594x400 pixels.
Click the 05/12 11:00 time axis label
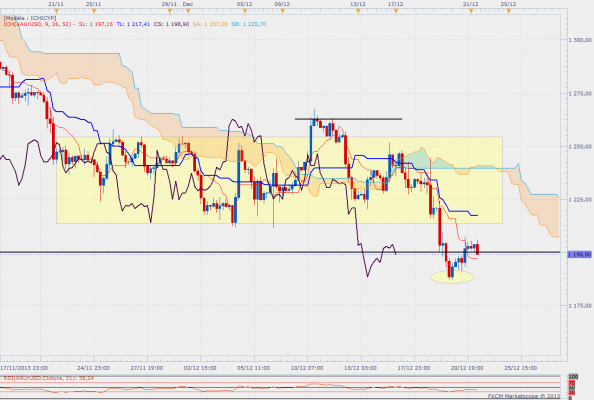coord(253,368)
